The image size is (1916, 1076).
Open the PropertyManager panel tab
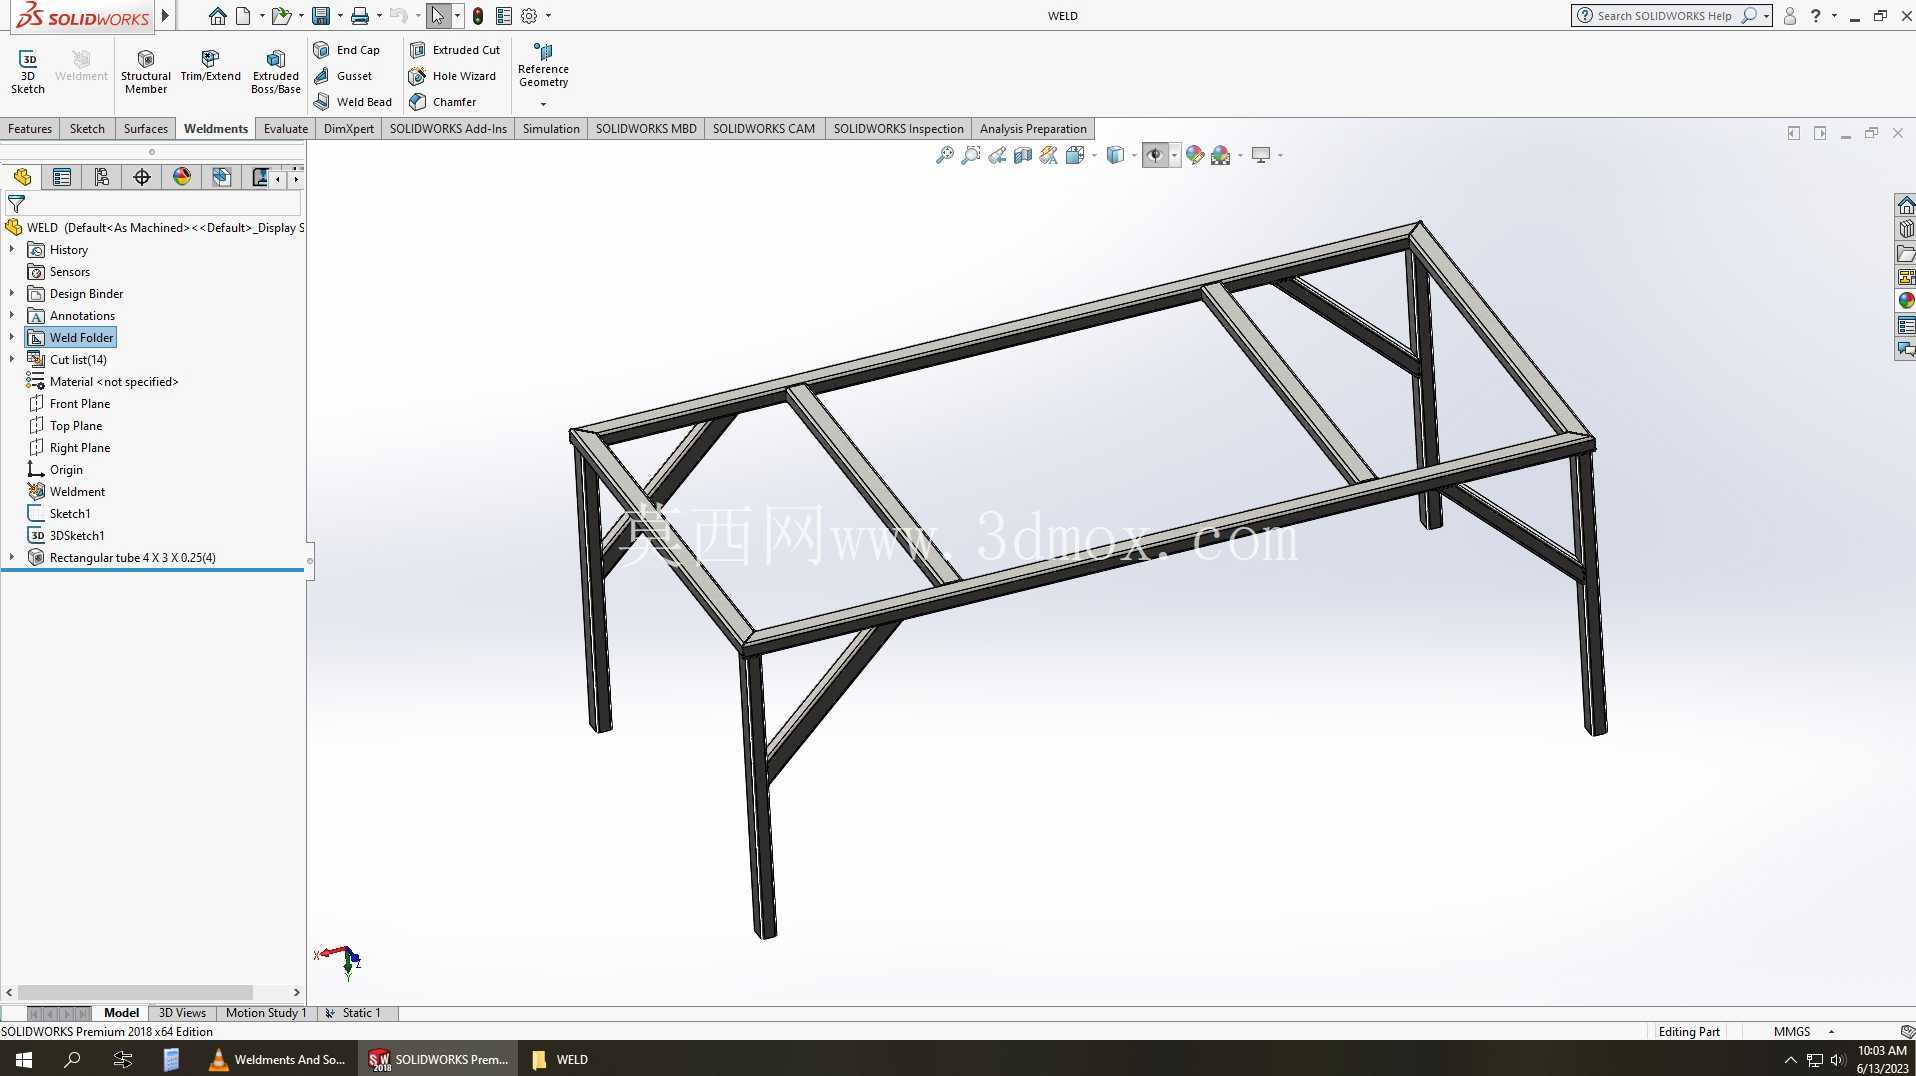pos(62,178)
